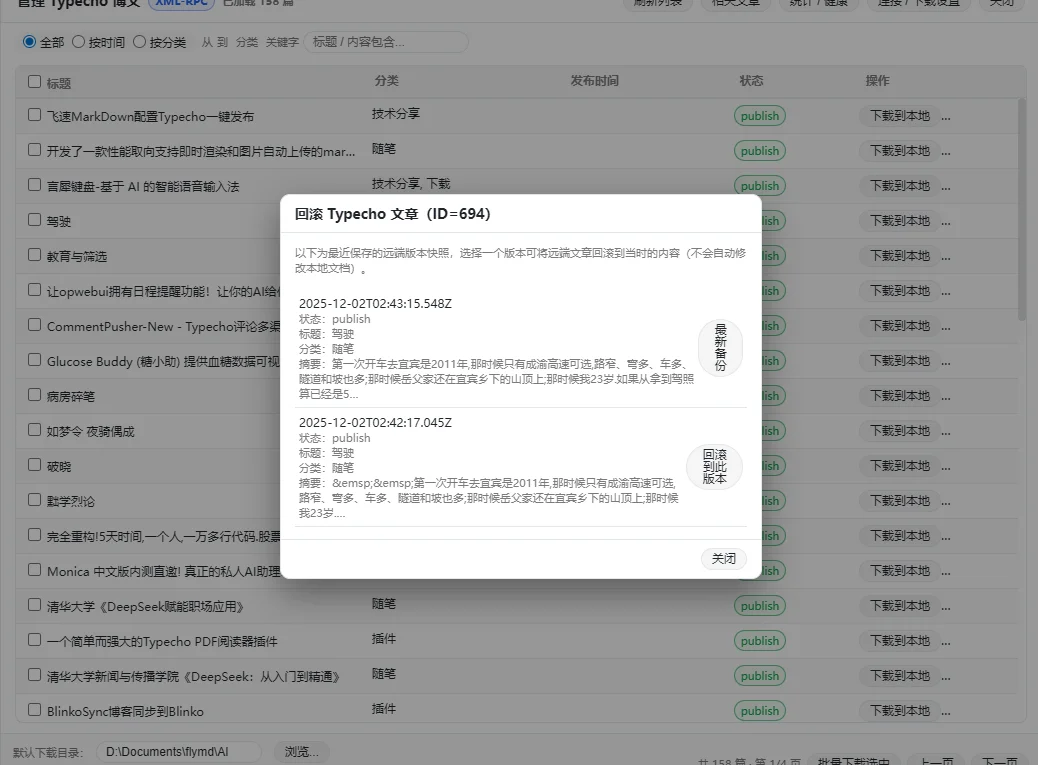Click 下载到本地 for 病房碎笔 row
The image size is (1038, 765).
point(899,396)
